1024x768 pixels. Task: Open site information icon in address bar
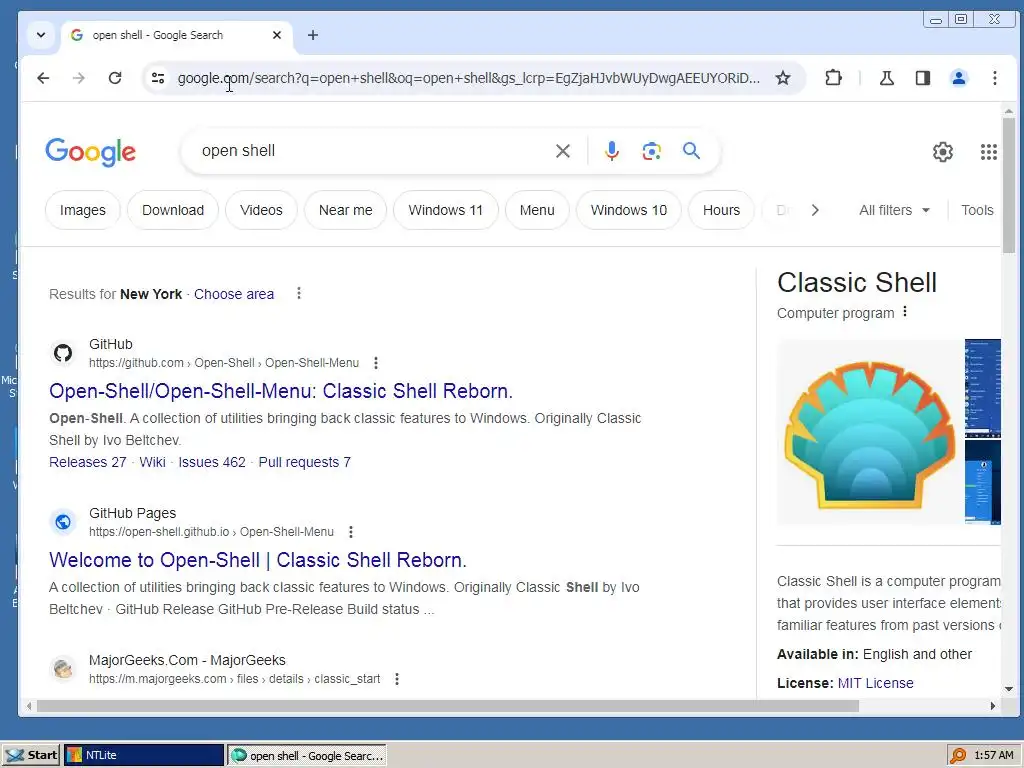pos(157,78)
